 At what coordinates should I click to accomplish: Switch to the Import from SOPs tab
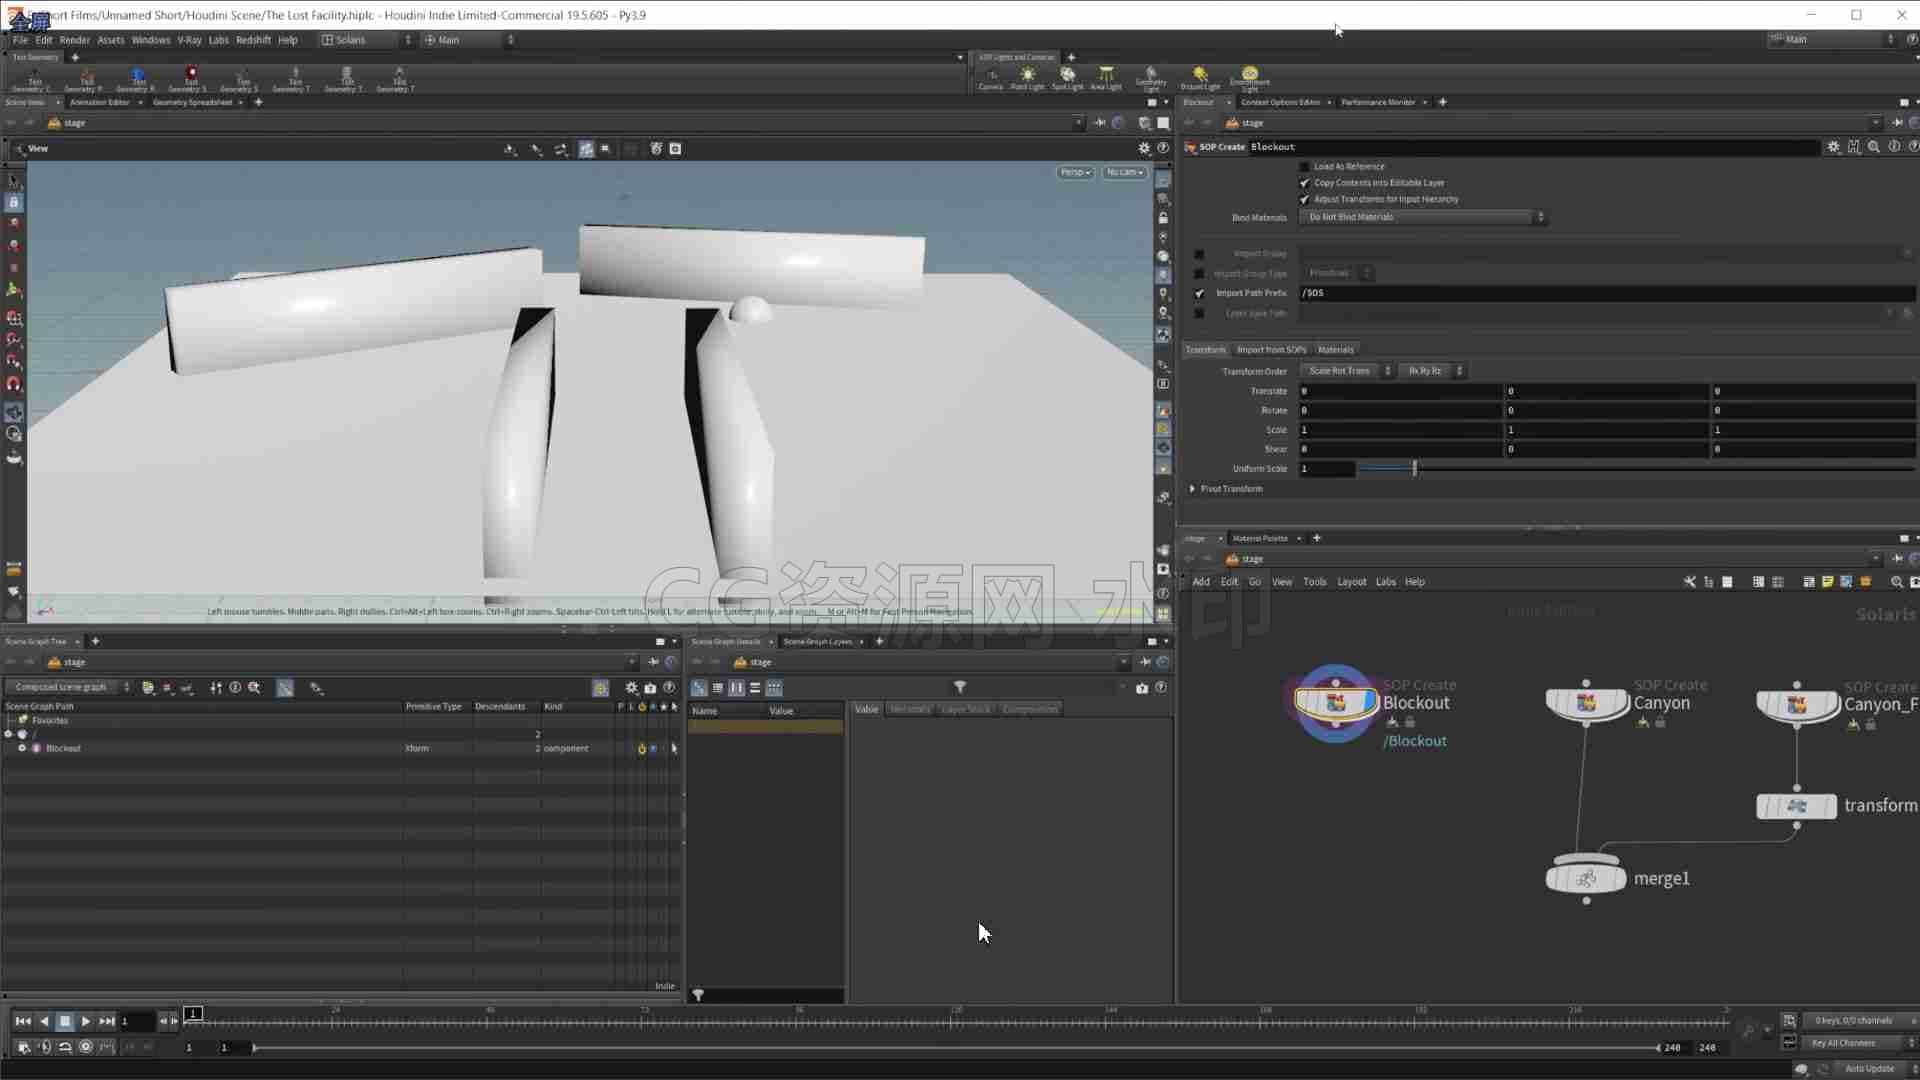click(x=1271, y=350)
